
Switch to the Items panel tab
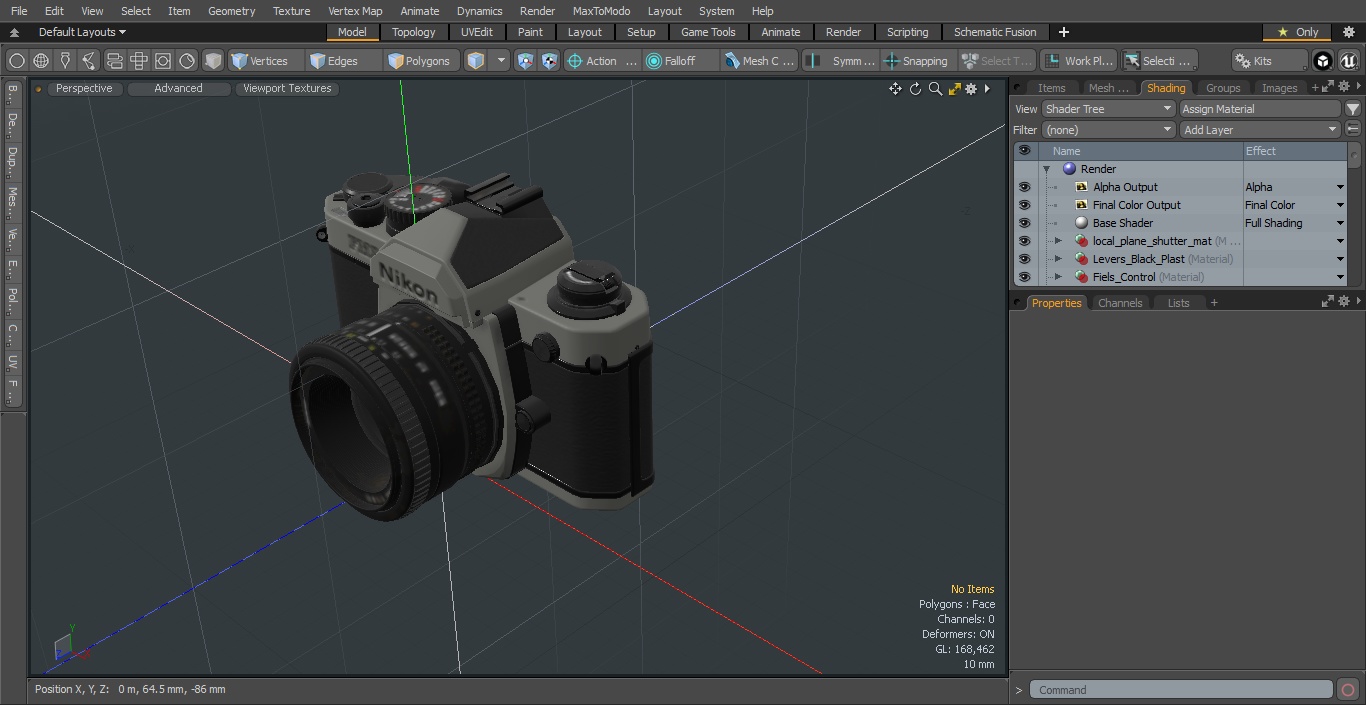(x=1051, y=88)
